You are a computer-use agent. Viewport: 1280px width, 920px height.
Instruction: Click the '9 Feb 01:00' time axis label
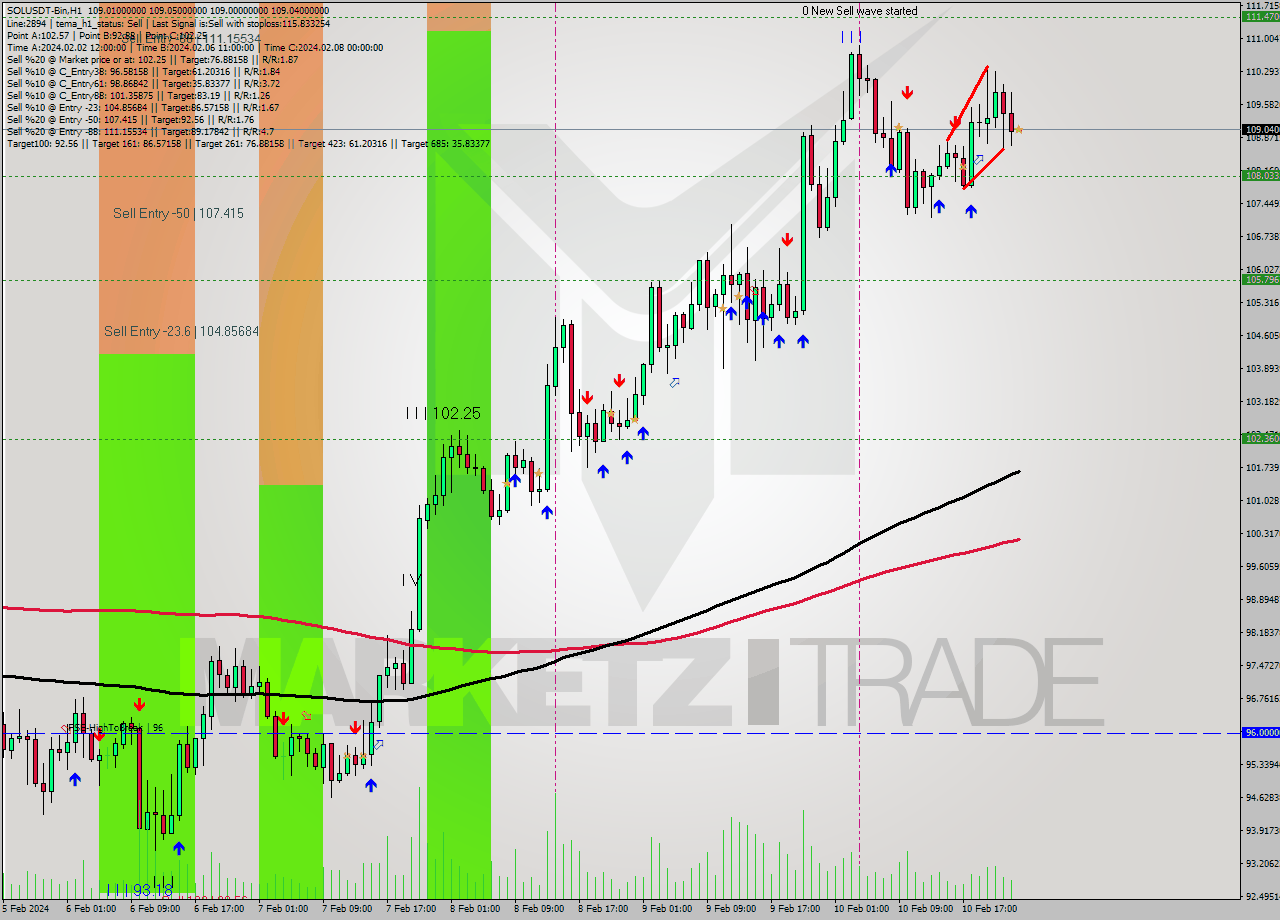click(x=667, y=909)
